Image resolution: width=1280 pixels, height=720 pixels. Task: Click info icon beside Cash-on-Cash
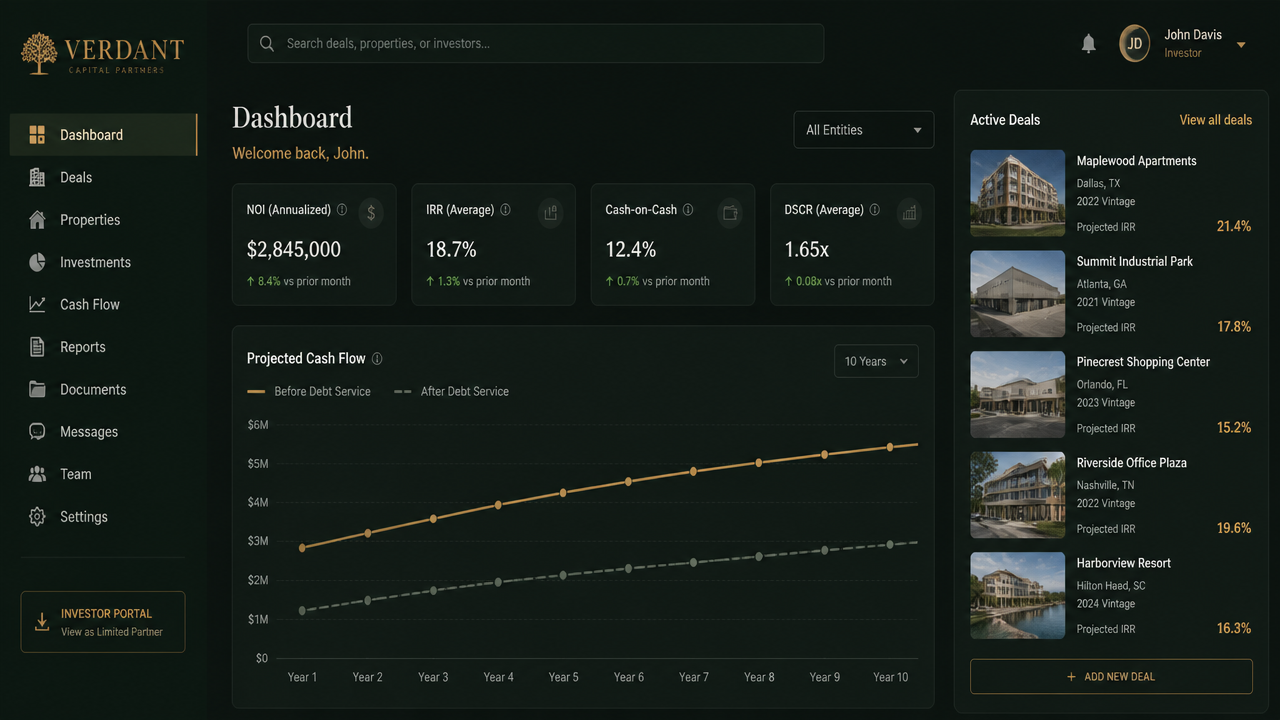click(x=689, y=210)
